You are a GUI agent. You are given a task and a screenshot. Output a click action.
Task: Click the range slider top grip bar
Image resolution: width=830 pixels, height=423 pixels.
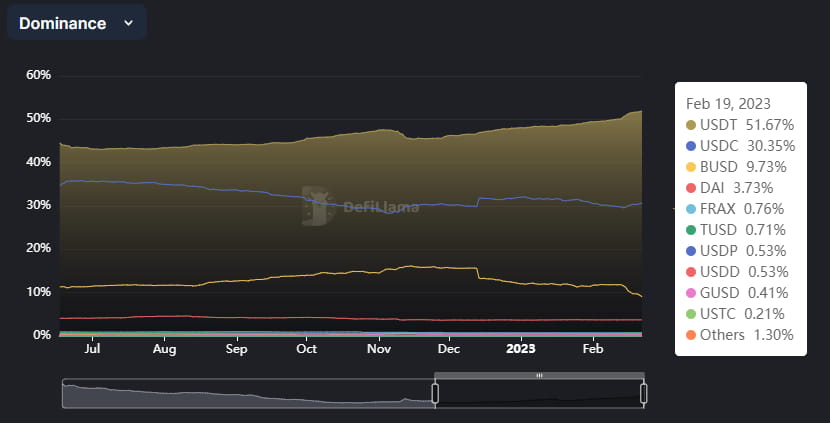539,375
